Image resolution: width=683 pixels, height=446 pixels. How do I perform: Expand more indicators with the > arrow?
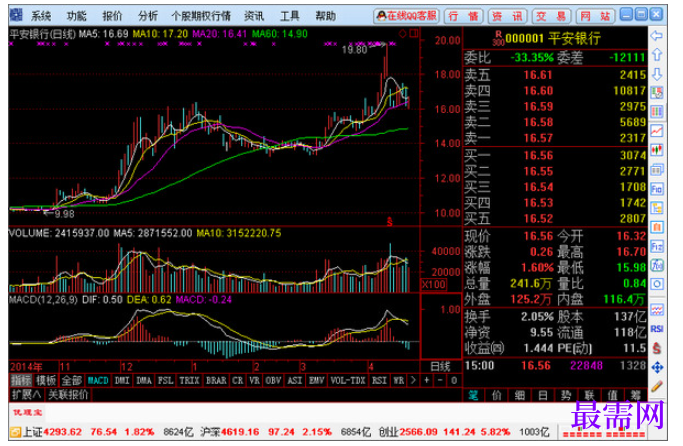(x=413, y=381)
